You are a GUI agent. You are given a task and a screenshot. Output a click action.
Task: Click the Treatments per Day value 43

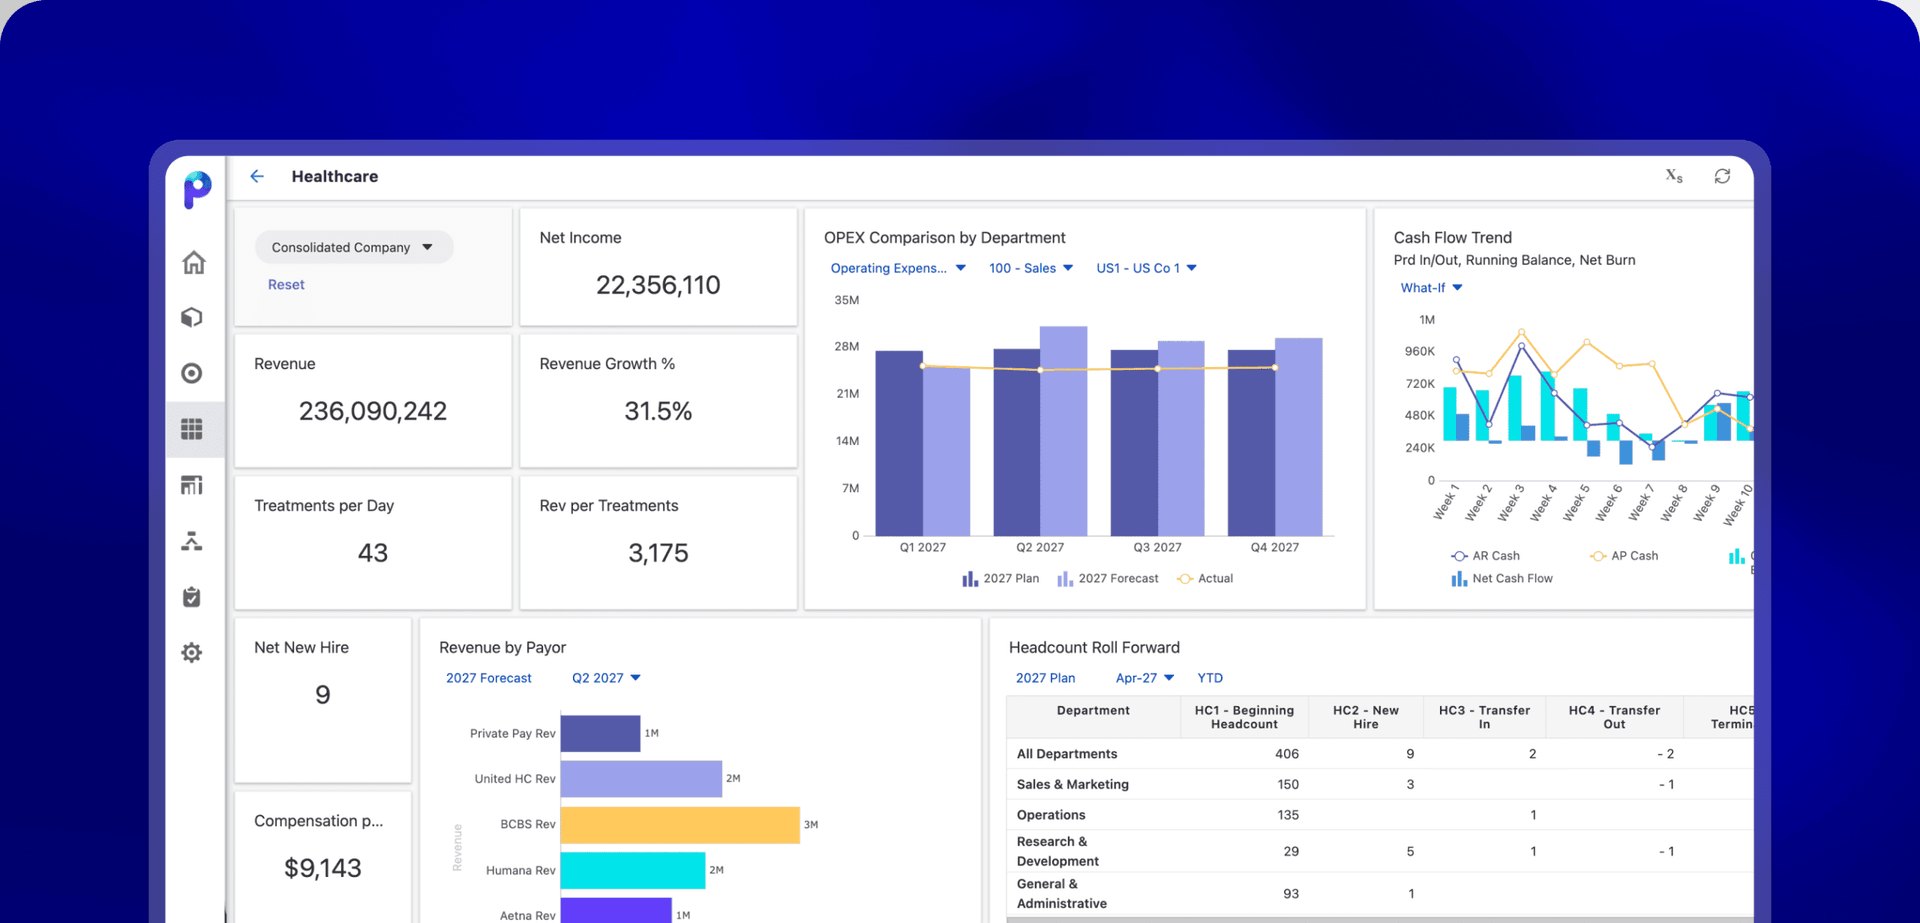[373, 553]
